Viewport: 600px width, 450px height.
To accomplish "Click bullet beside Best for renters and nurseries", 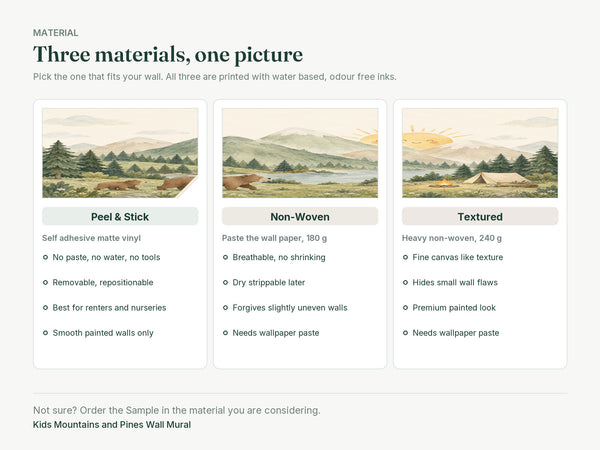I will coord(45,308).
